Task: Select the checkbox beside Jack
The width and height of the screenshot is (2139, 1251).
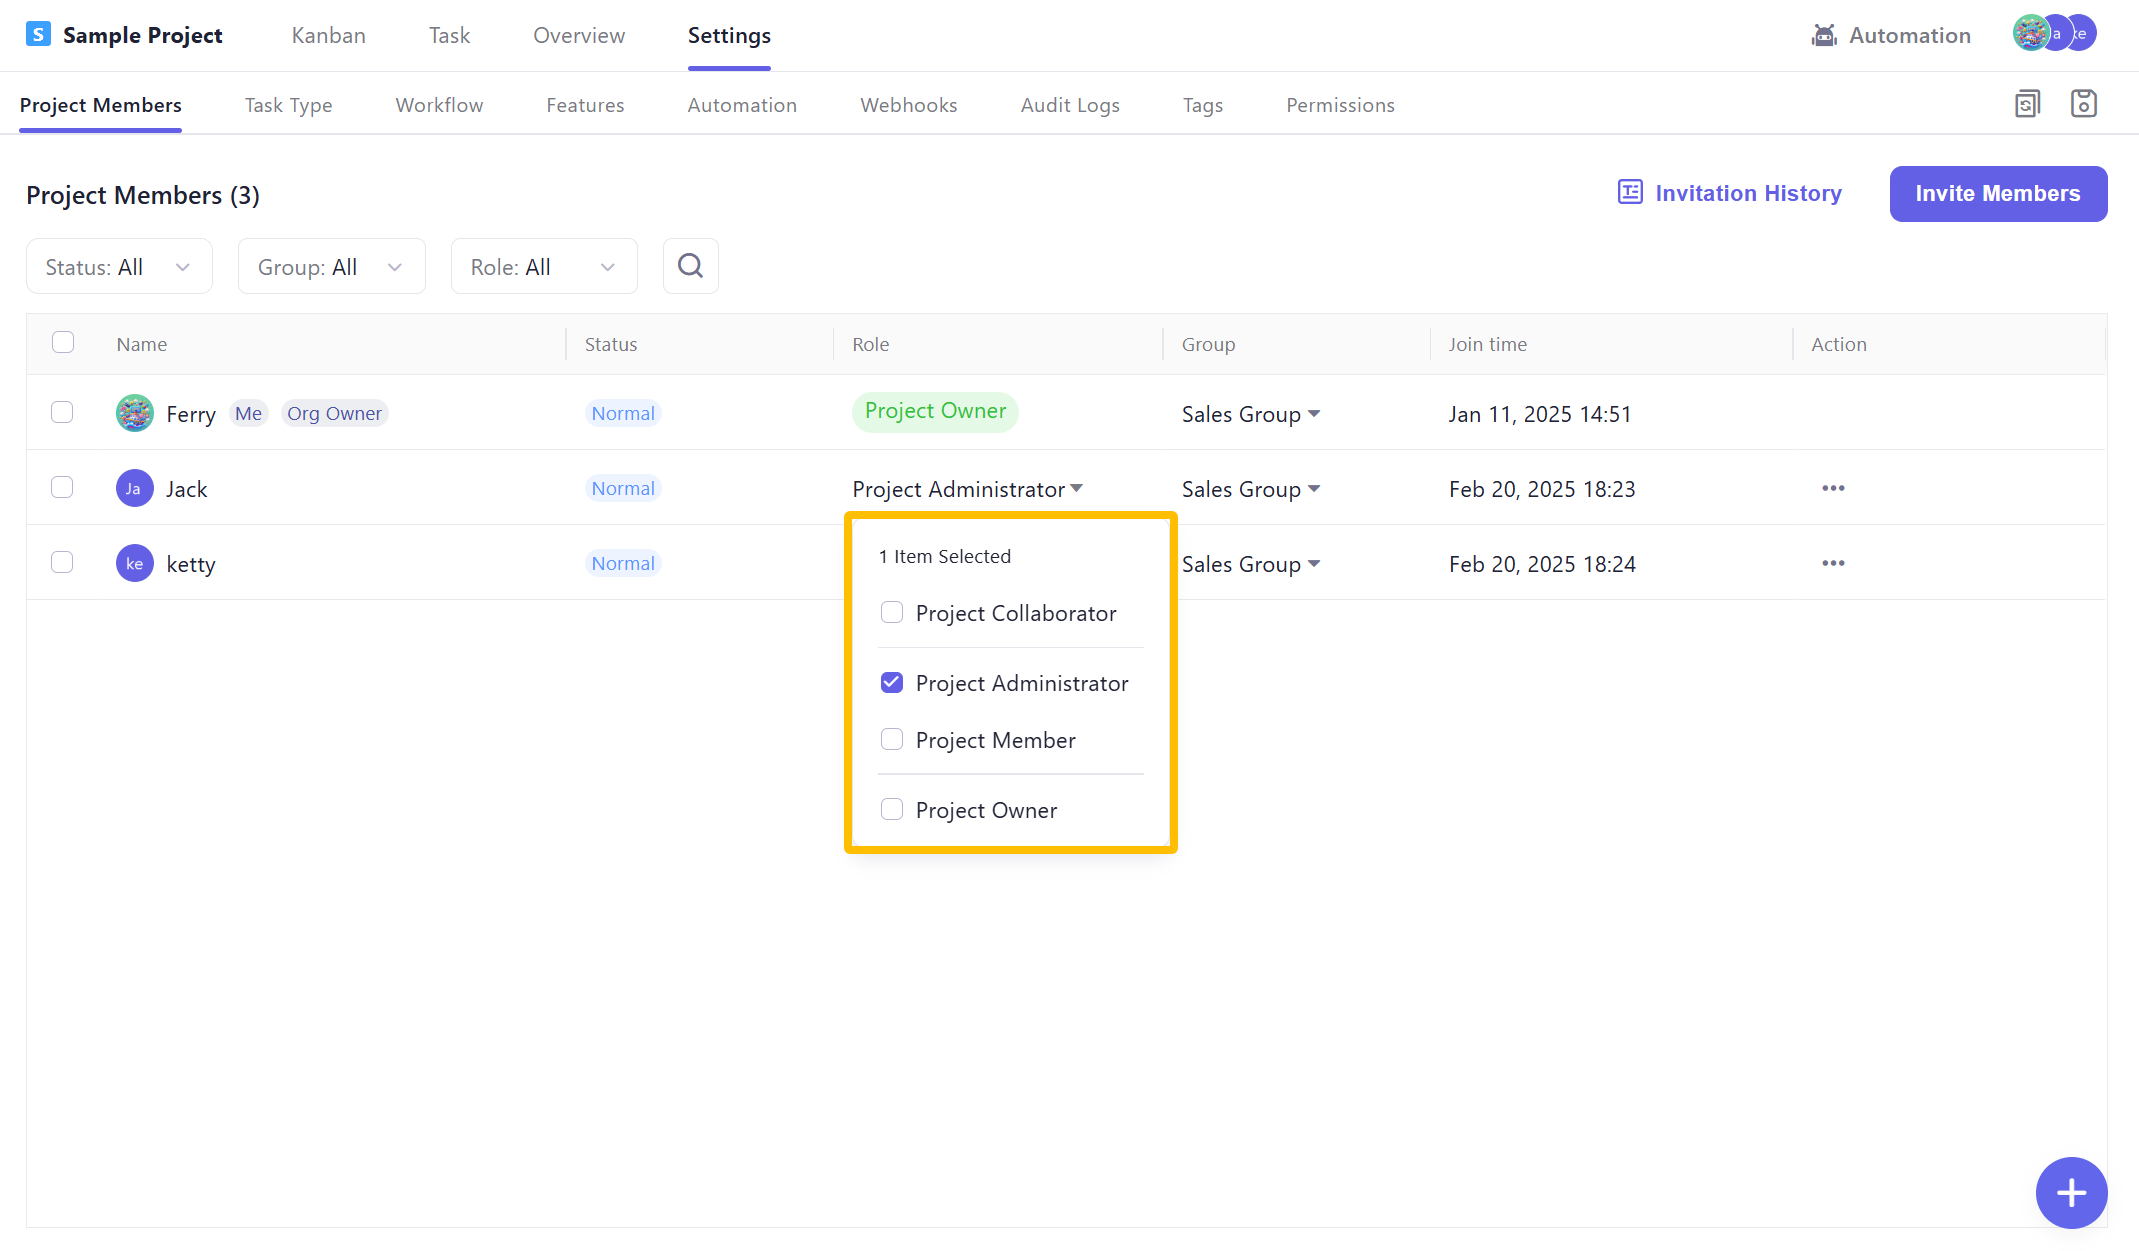Action: pos(62,487)
